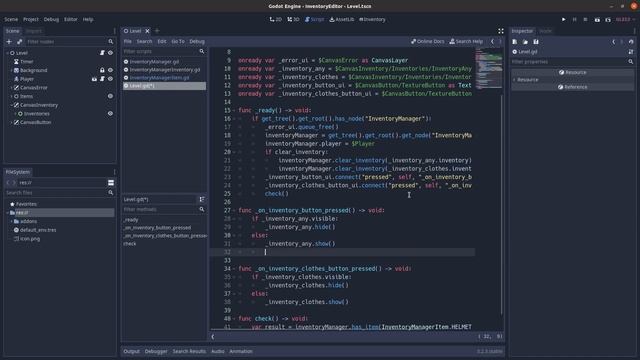Viewport: 640px width, 360px height.
Task: Expand the Items node
Action: tap(11, 96)
